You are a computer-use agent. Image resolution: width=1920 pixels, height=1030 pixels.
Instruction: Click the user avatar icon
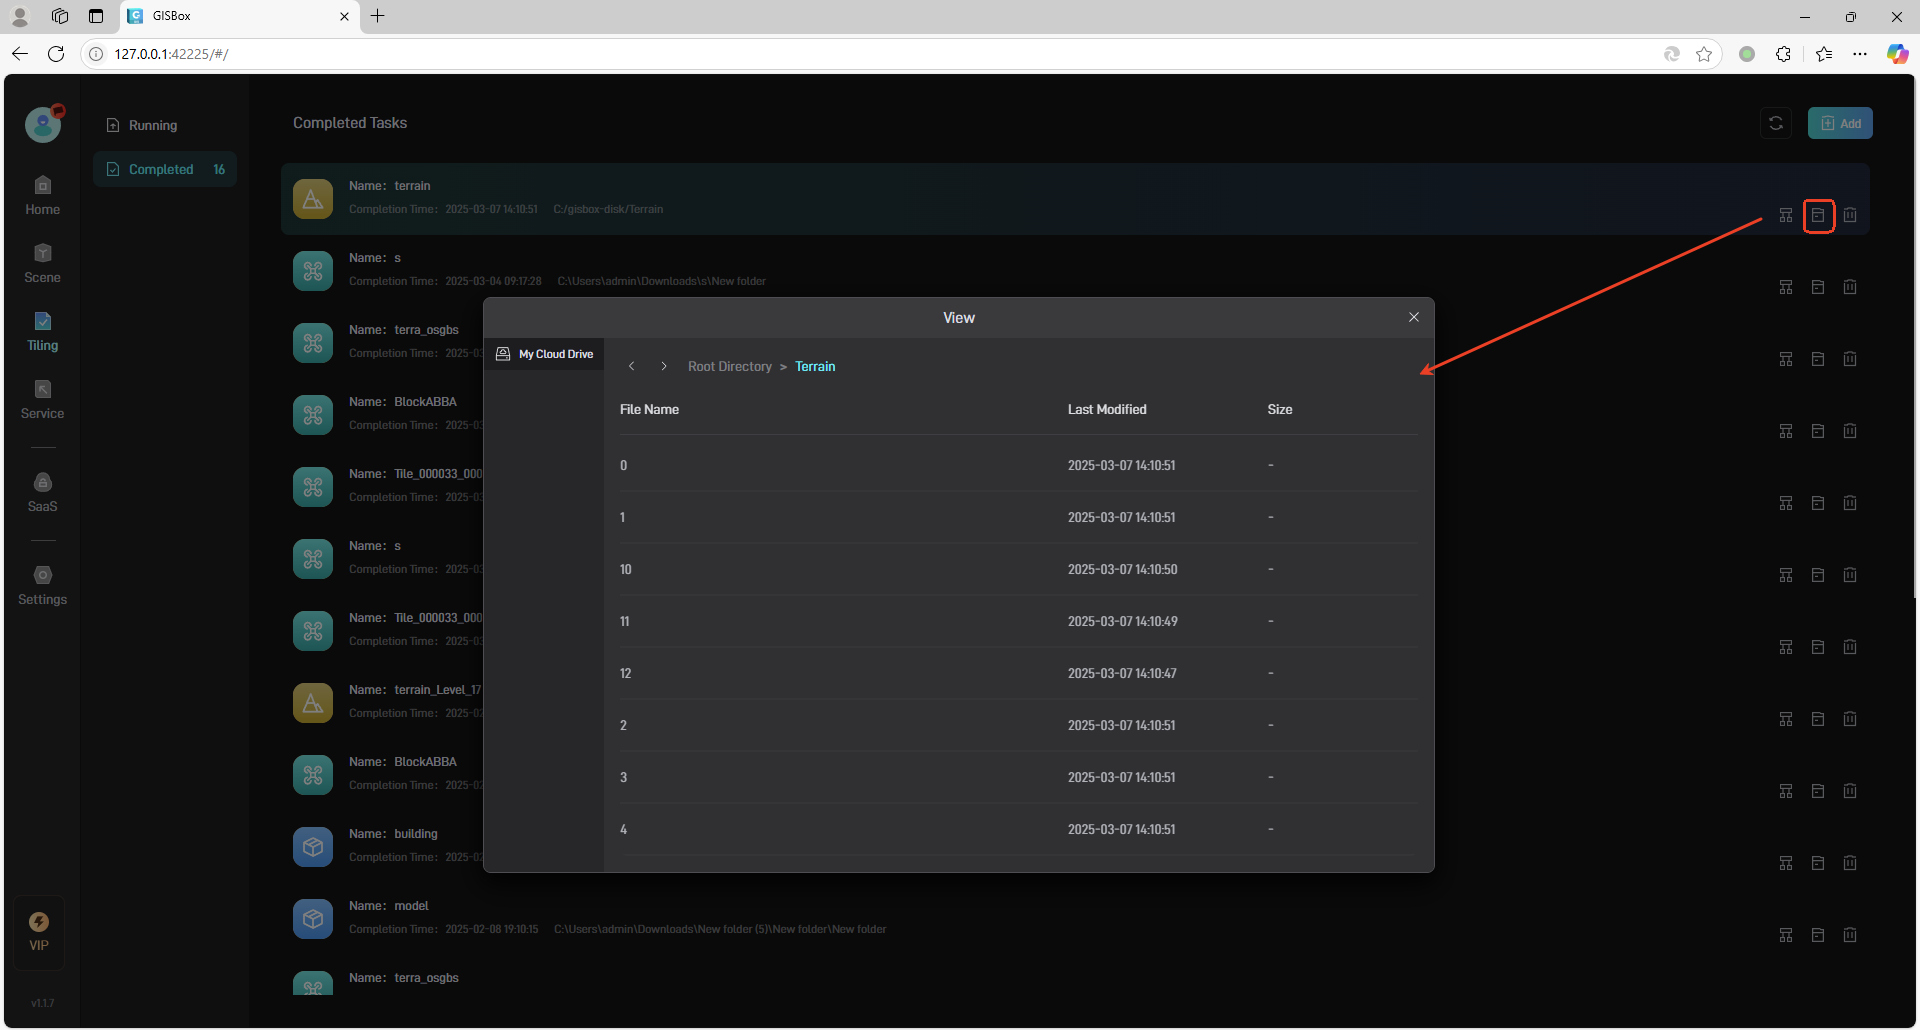click(x=43, y=125)
